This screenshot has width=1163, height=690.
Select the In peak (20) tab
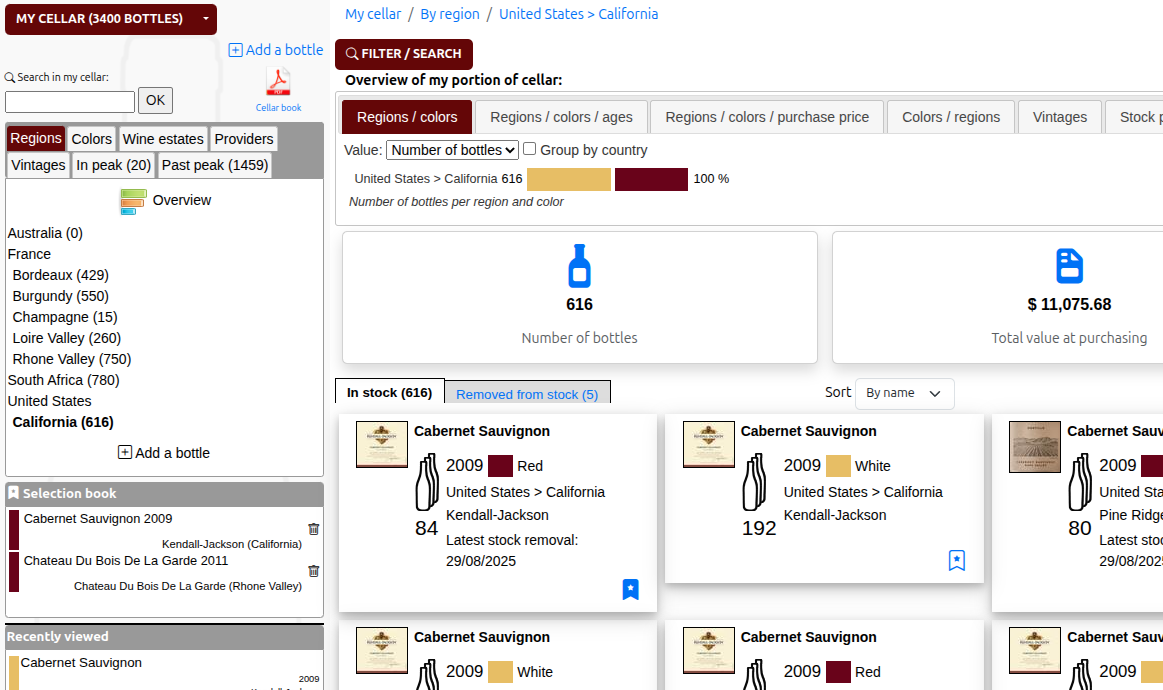[x=113, y=165]
